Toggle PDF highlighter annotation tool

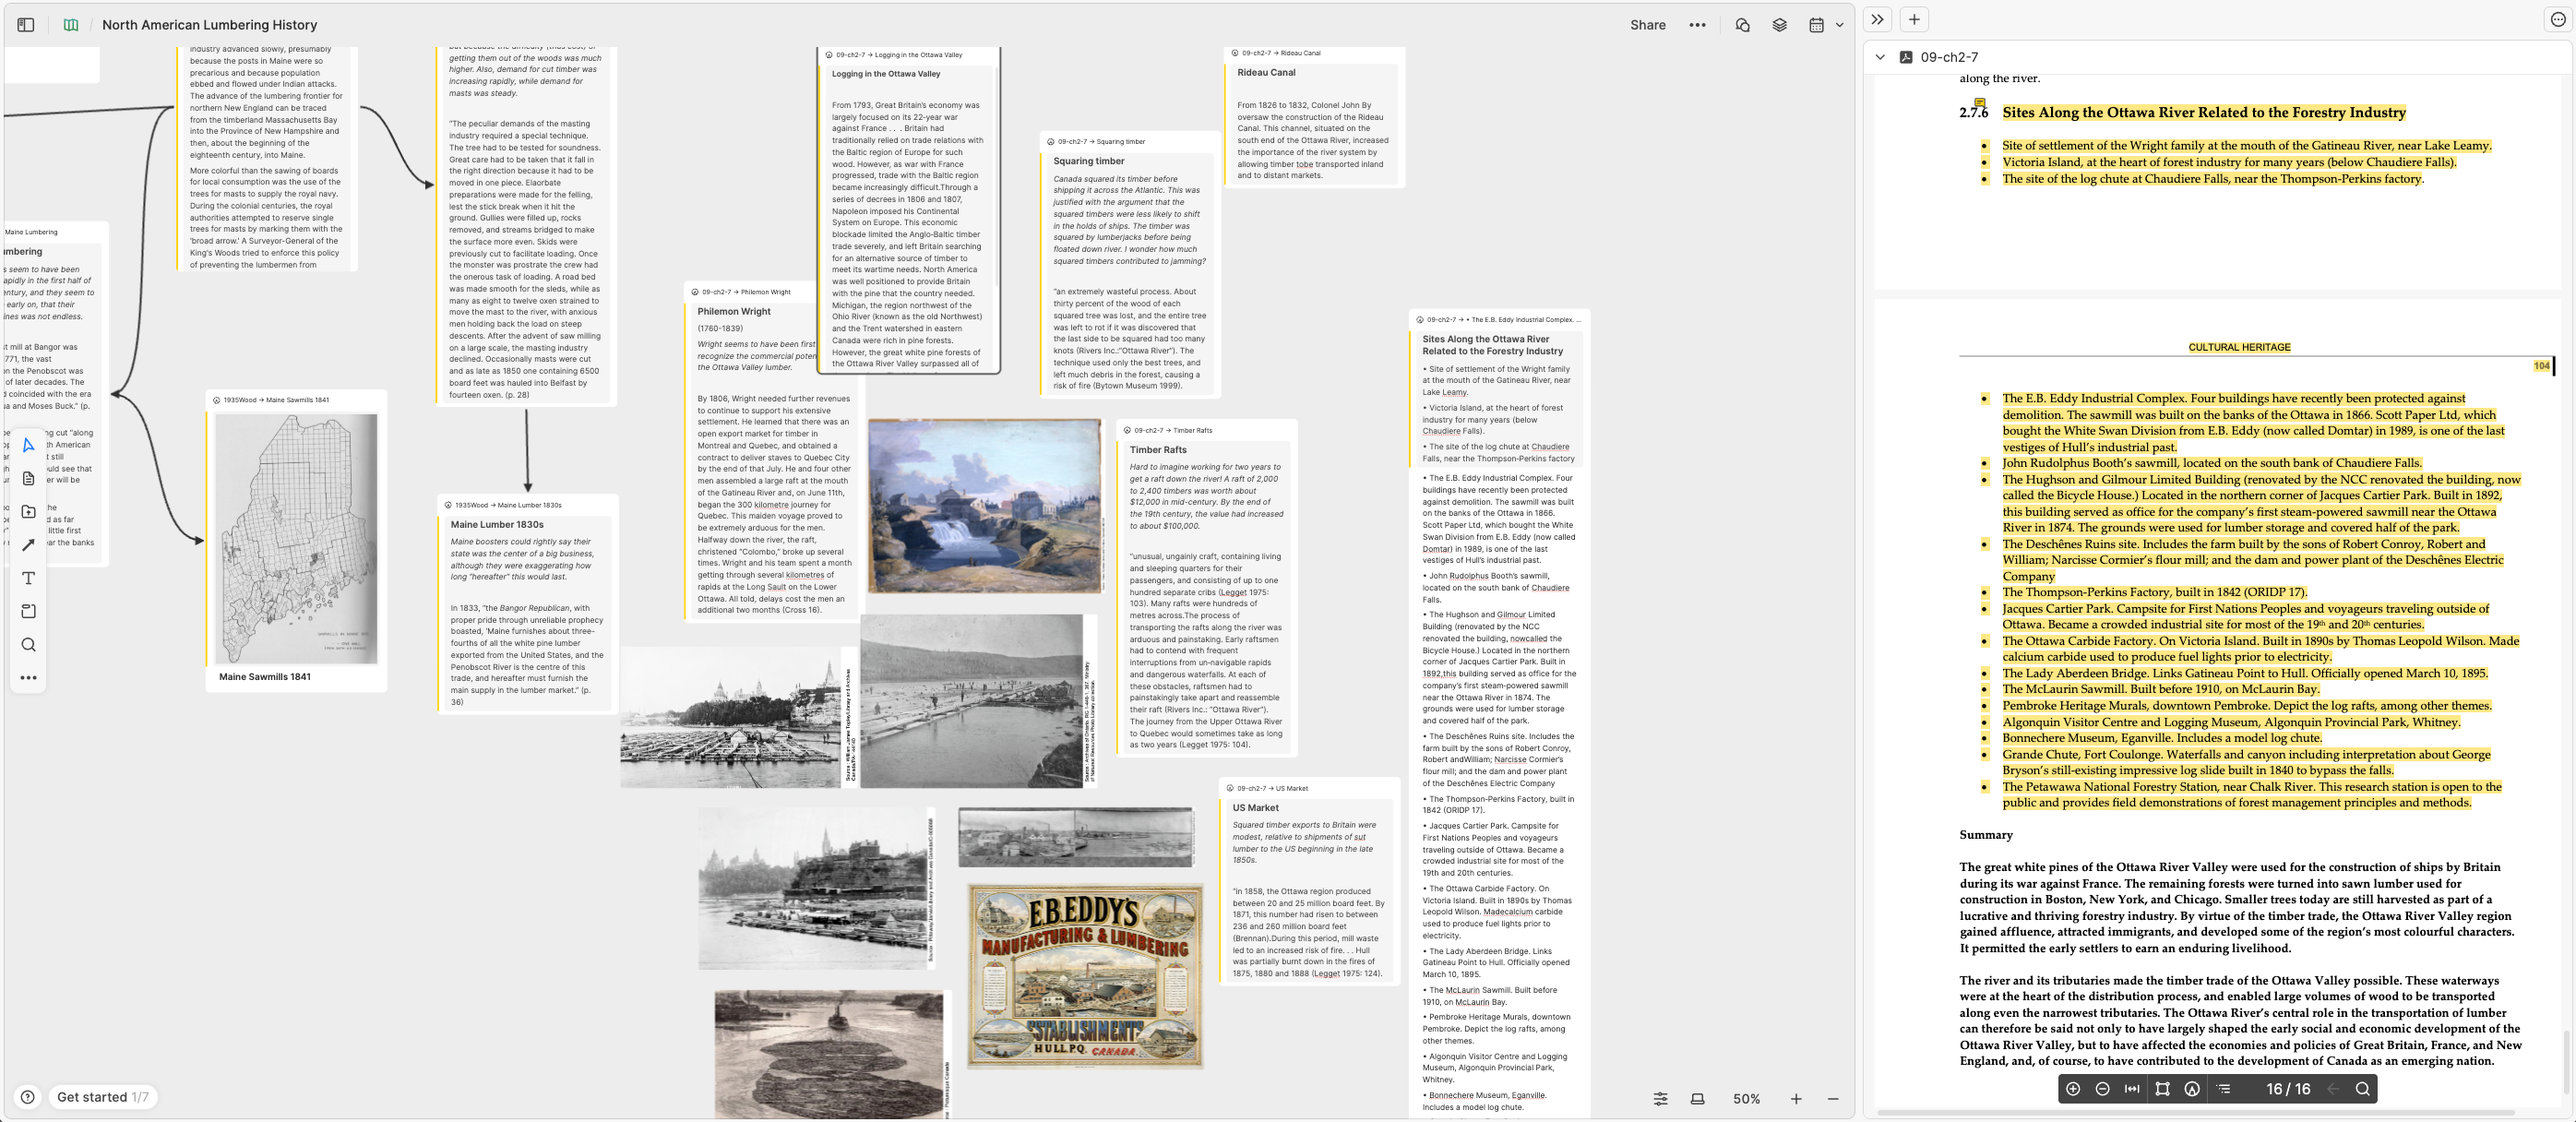click(x=2192, y=1089)
